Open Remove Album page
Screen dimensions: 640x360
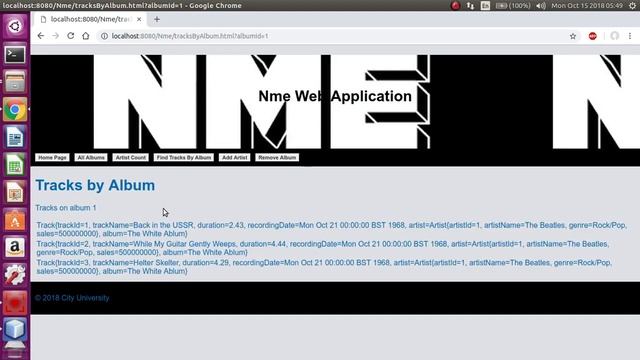tap(277, 158)
